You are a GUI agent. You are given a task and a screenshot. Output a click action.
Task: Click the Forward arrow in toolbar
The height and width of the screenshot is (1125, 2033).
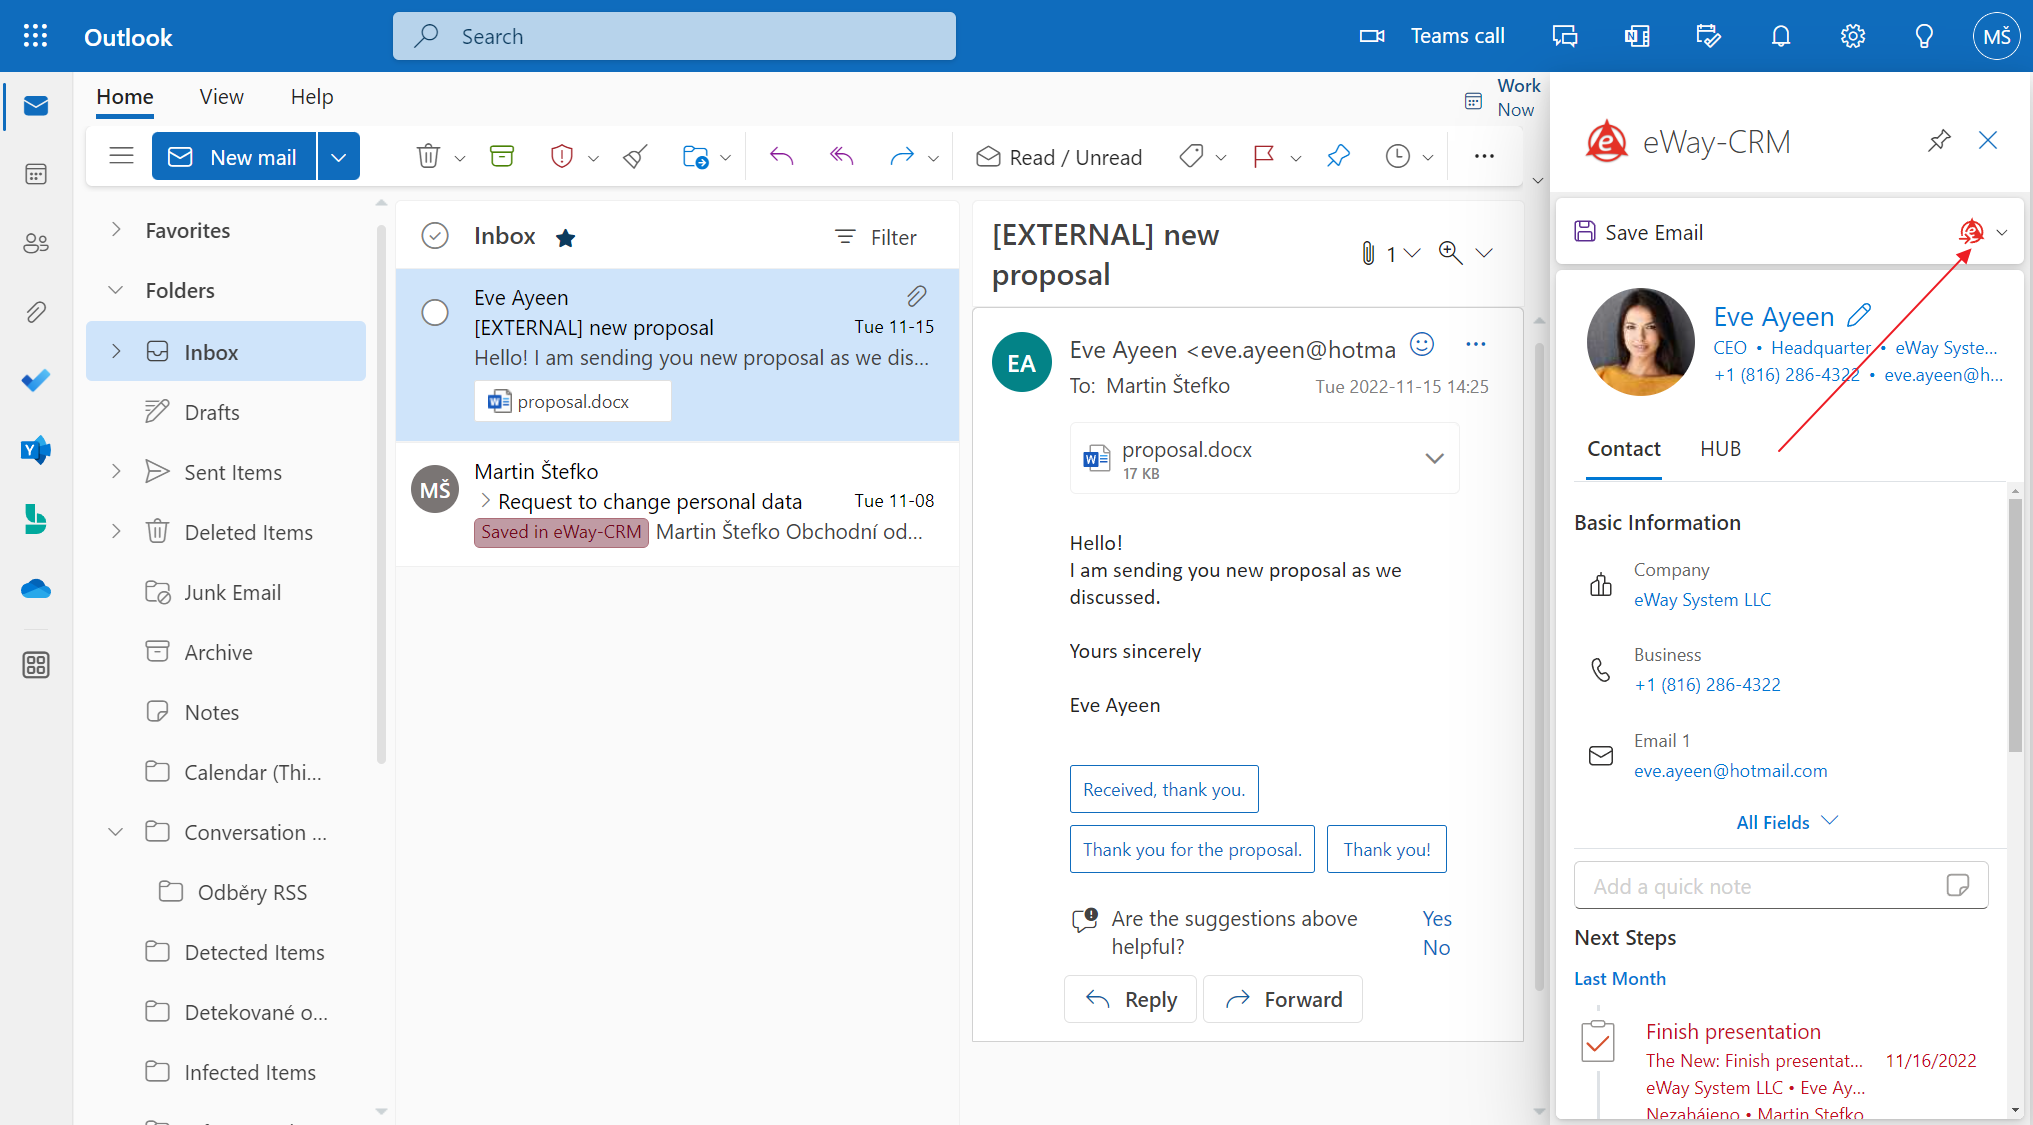click(x=902, y=156)
